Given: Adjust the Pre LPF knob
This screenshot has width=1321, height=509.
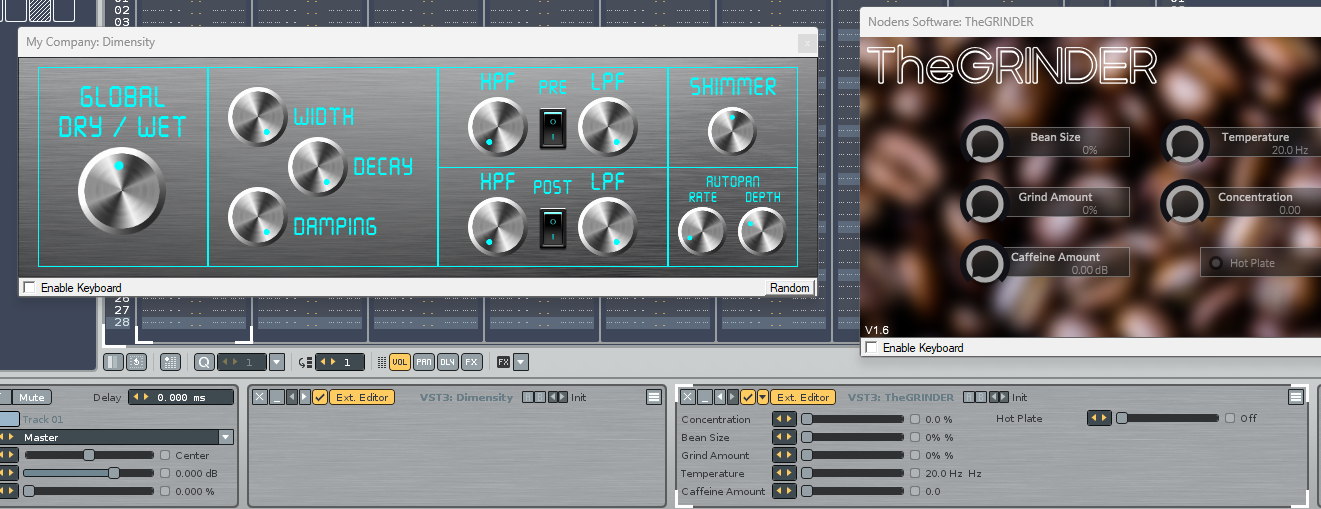Looking at the screenshot, I should click(607, 128).
